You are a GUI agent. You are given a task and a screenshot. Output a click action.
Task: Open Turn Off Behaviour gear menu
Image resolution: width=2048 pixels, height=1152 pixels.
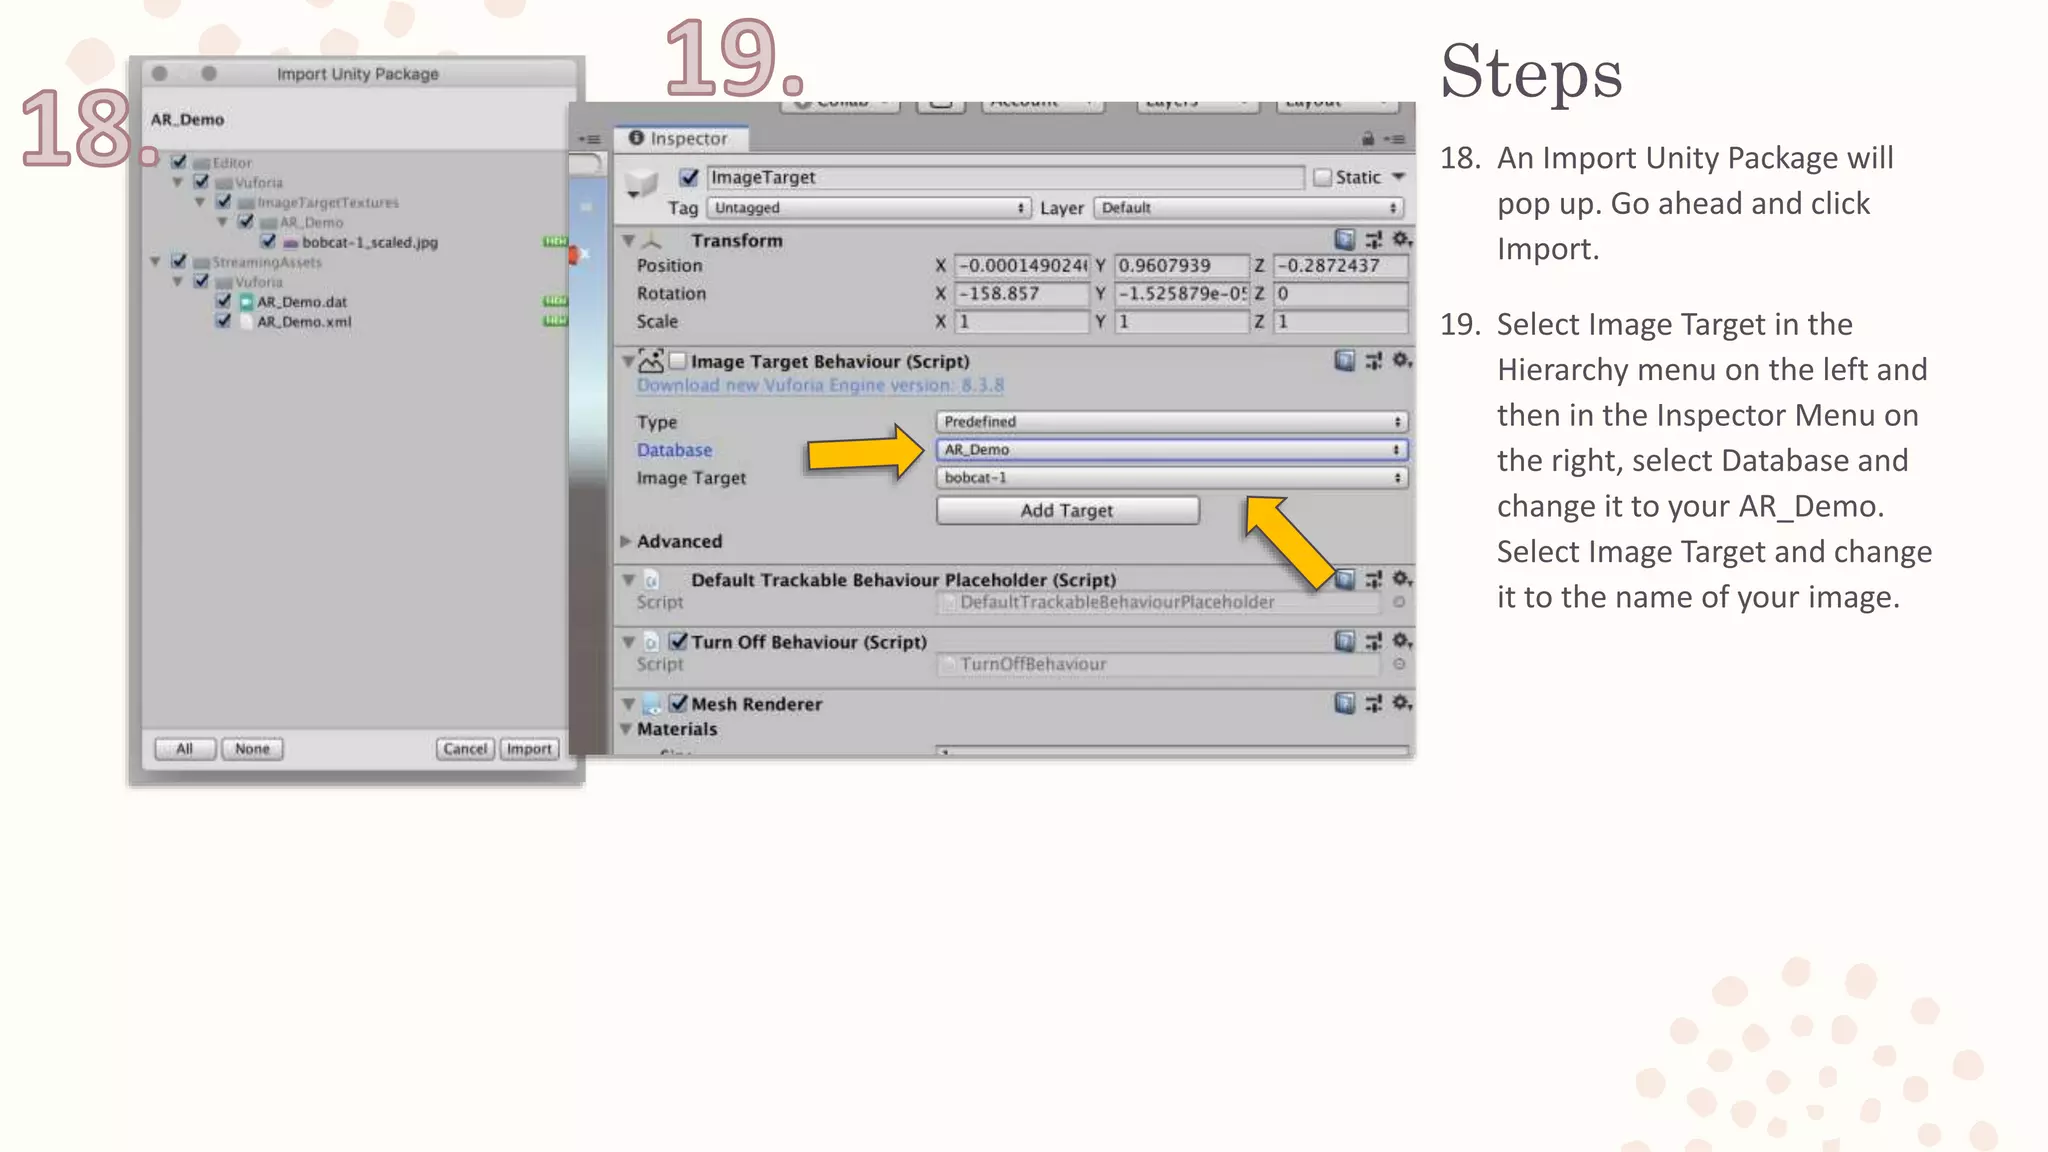[1402, 641]
